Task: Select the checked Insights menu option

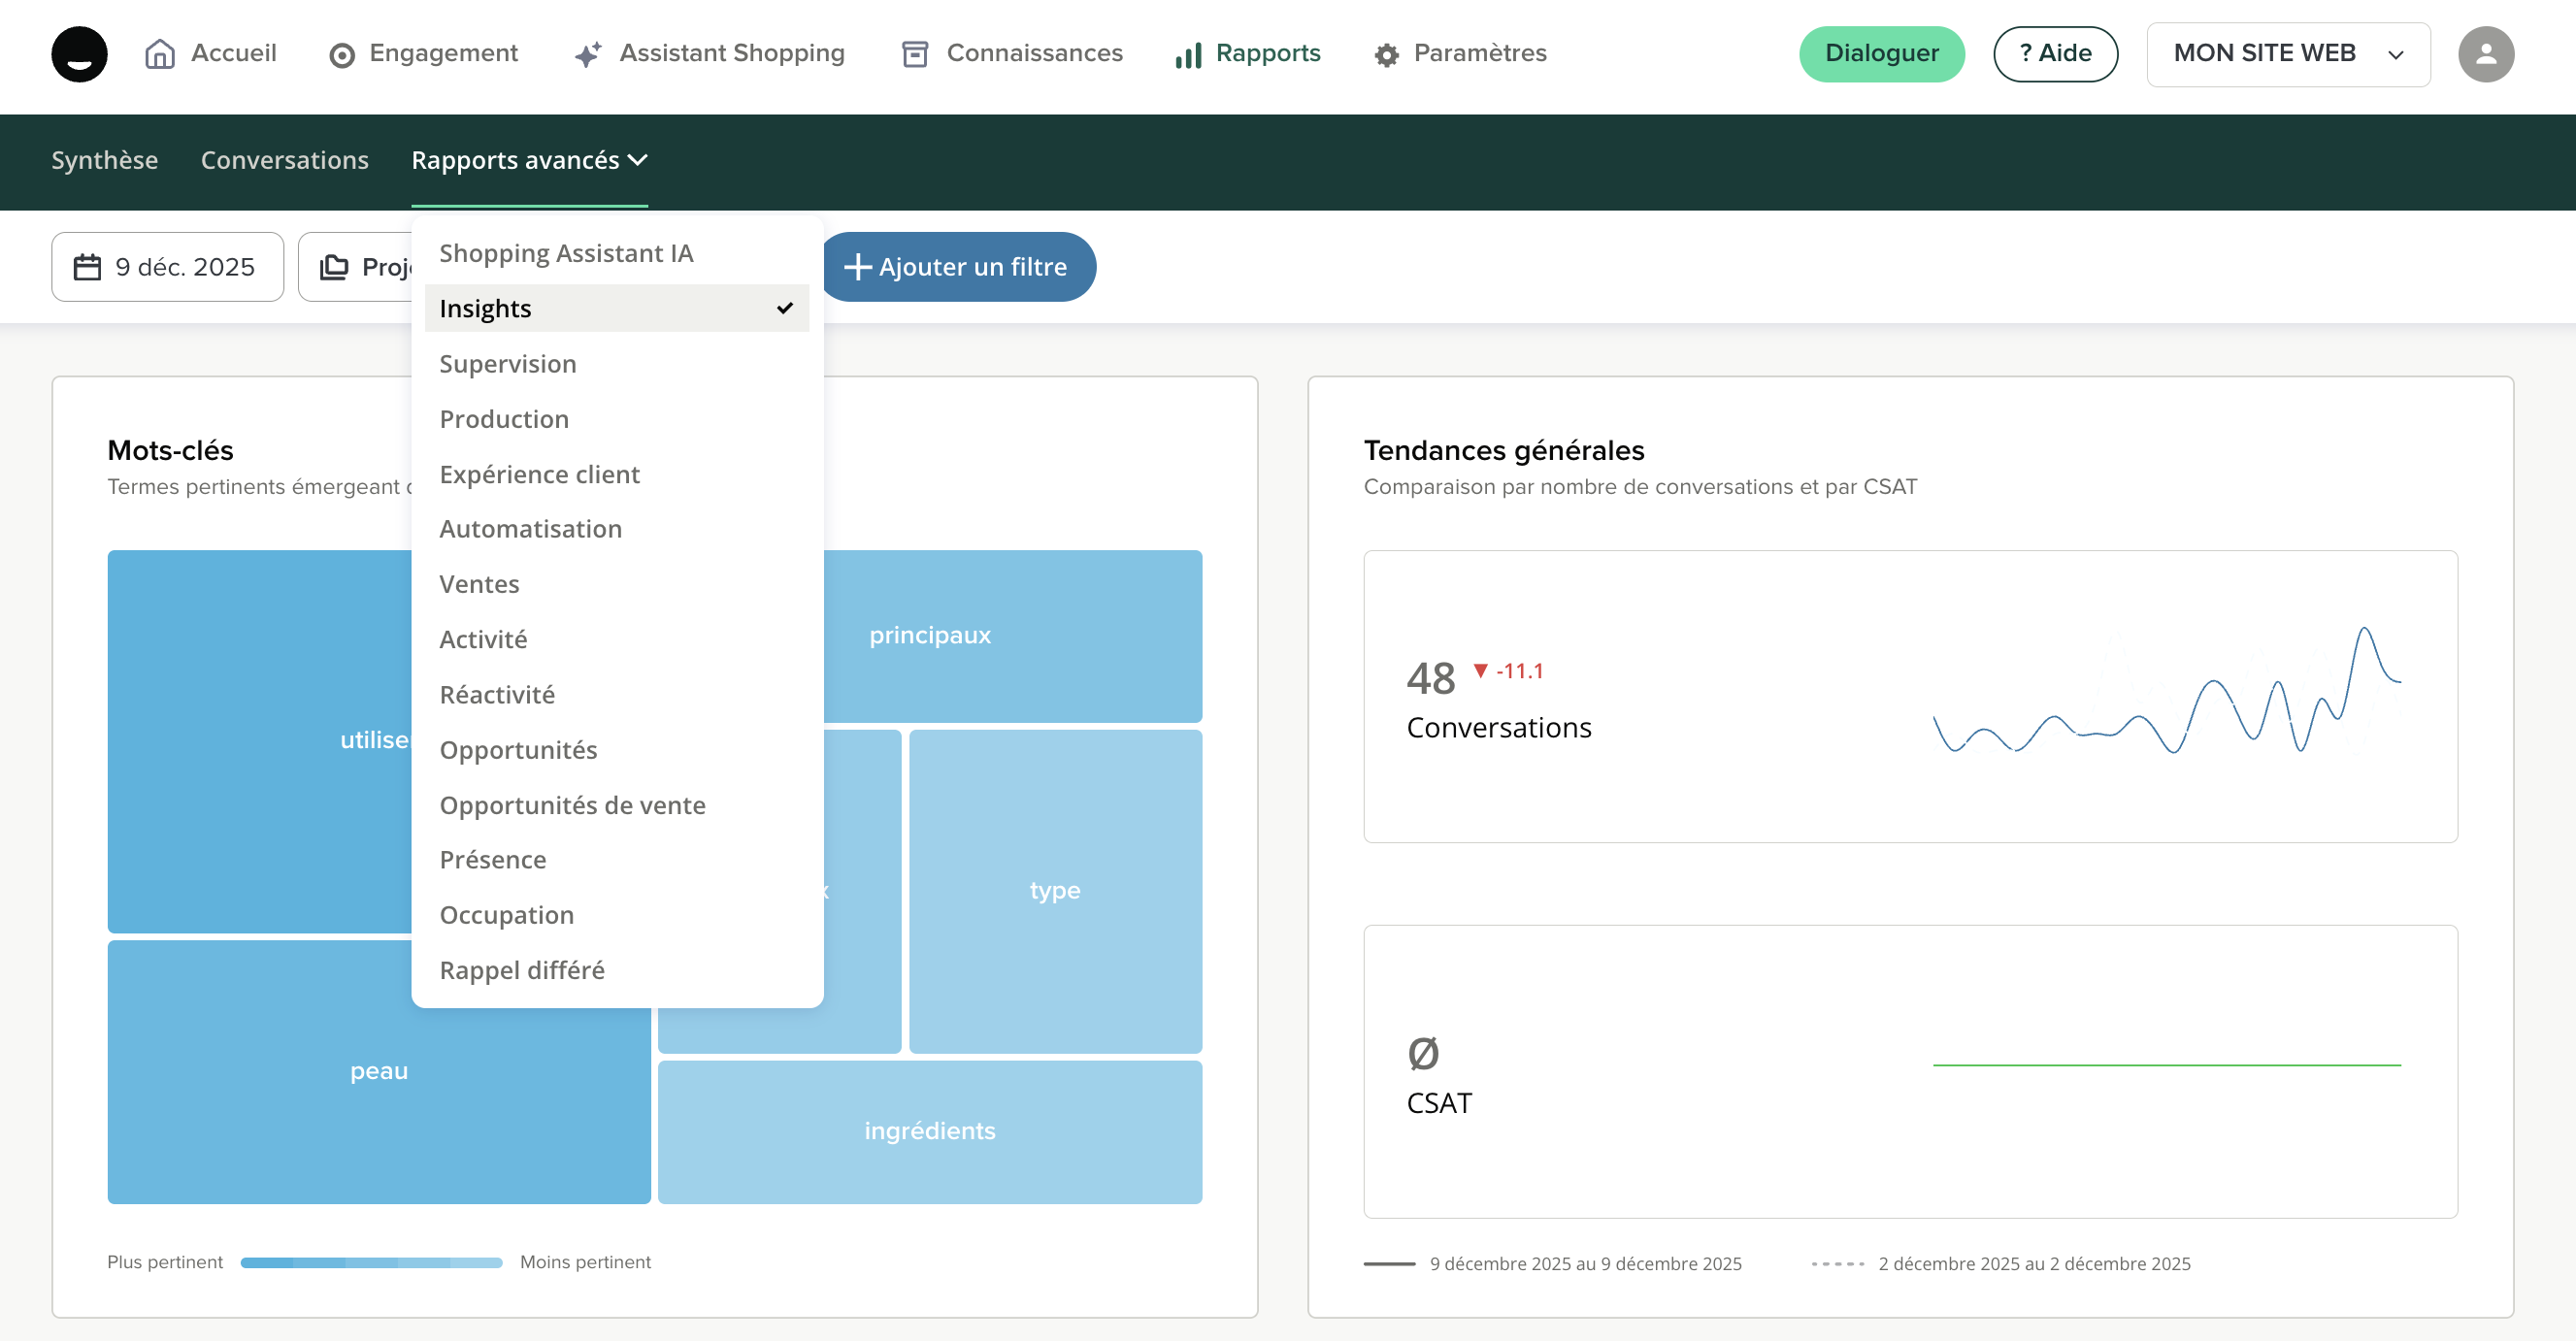Action: [616, 309]
